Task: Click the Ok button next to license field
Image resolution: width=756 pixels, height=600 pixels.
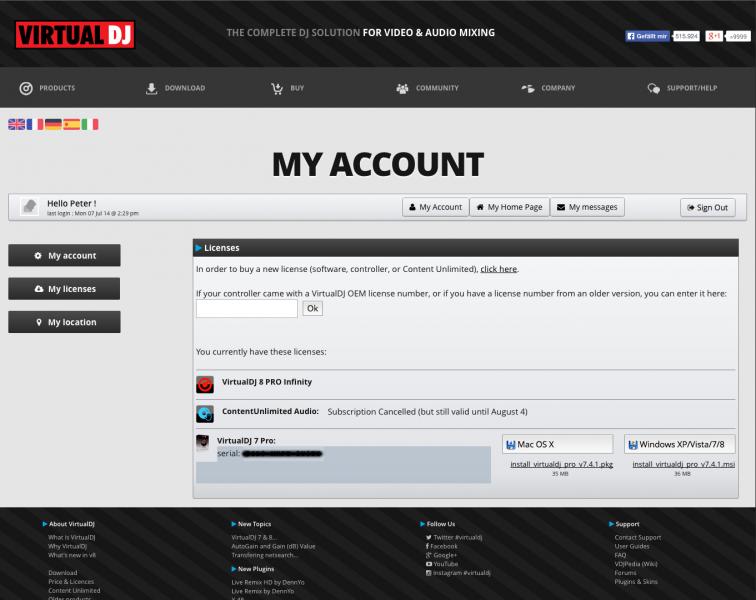Action: [x=312, y=308]
